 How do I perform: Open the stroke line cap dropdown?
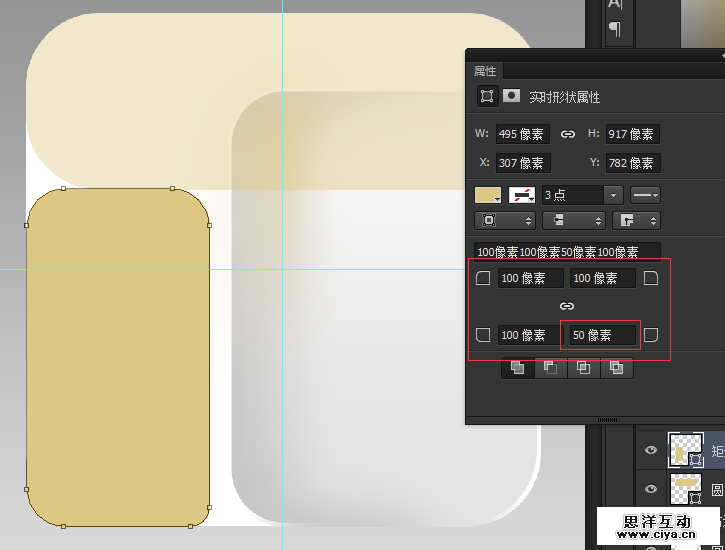point(578,220)
